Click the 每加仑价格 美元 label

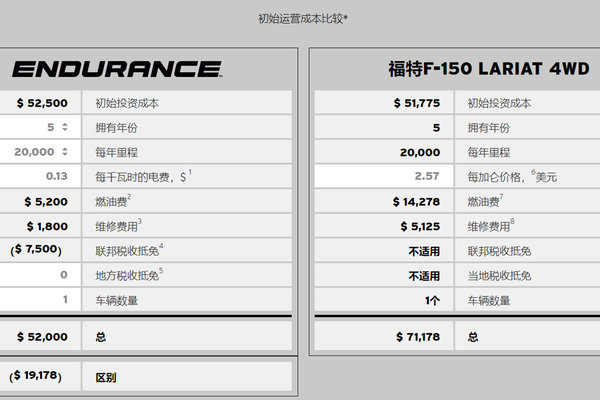pyautogui.click(x=512, y=177)
